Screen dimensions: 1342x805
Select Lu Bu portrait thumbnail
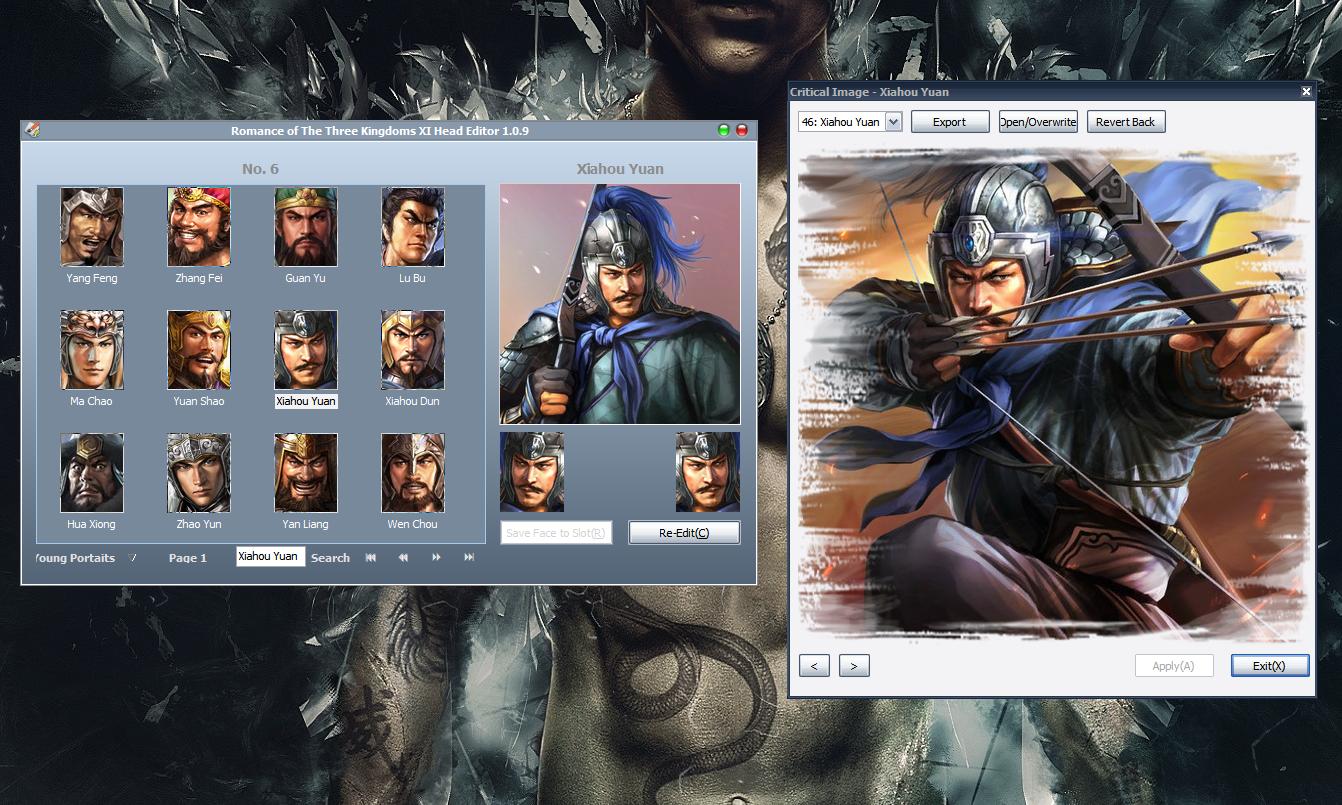413,227
